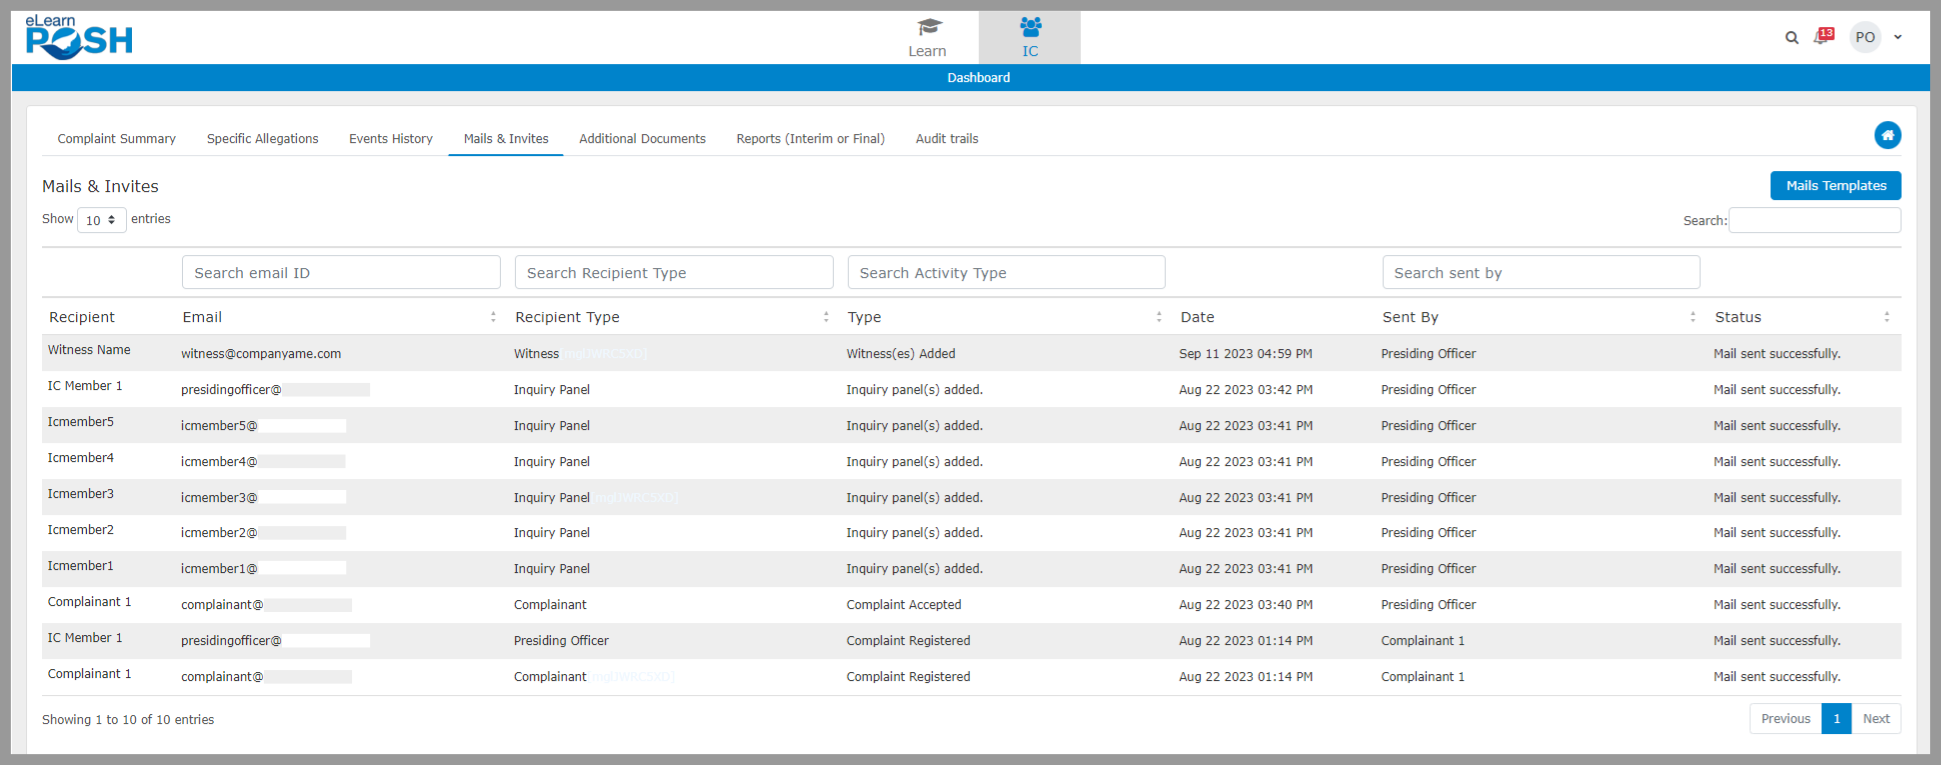This screenshot has height=765, width=1941.
Task: Click the eLearn POSH logo
Action: [79, 38]
